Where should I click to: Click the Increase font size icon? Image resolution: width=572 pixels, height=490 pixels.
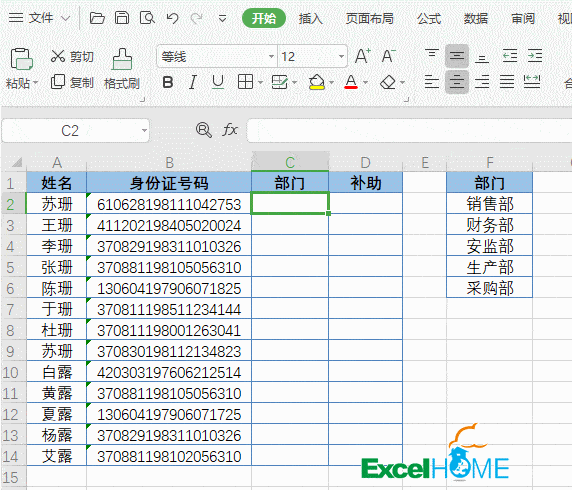click(363, 56)
